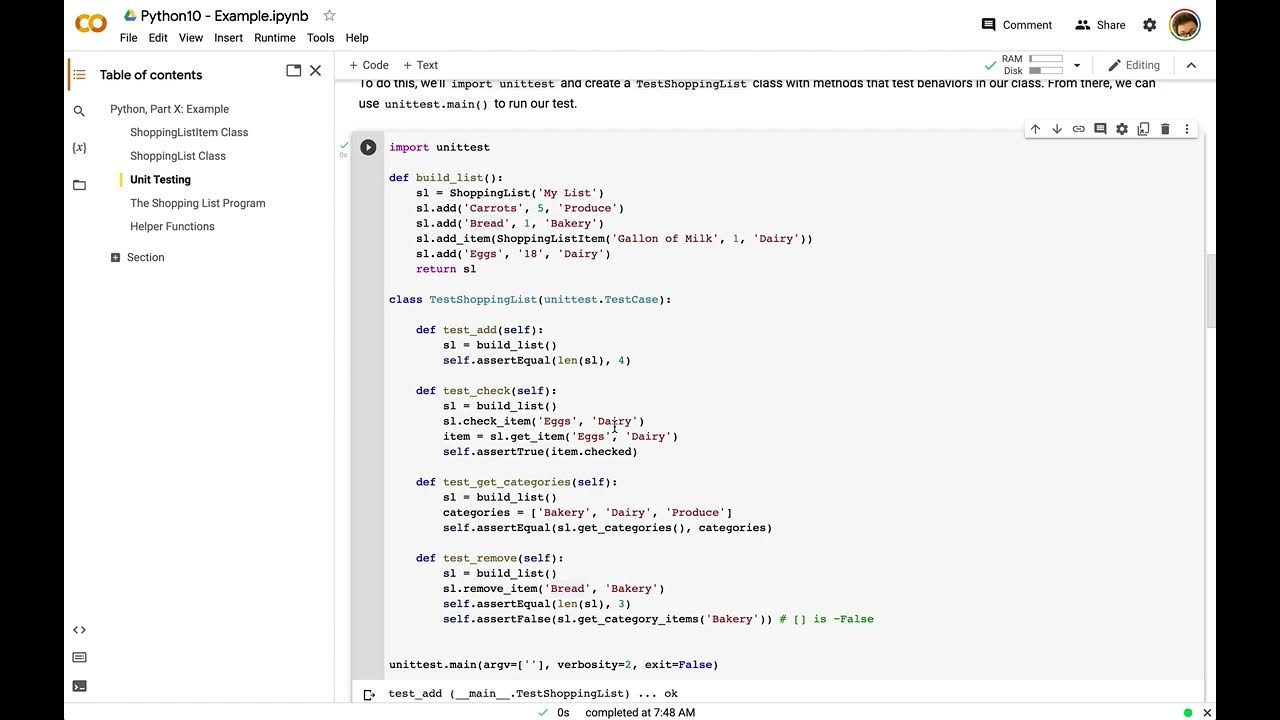Add a new Section in contents

[137, 257]
